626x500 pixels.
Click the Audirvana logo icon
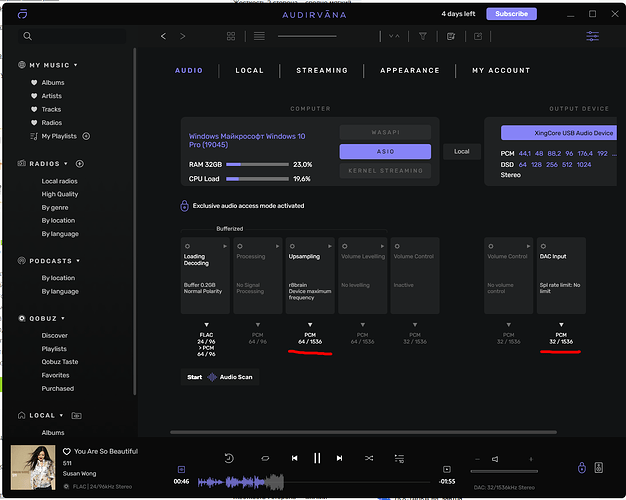tap(22, 14)
